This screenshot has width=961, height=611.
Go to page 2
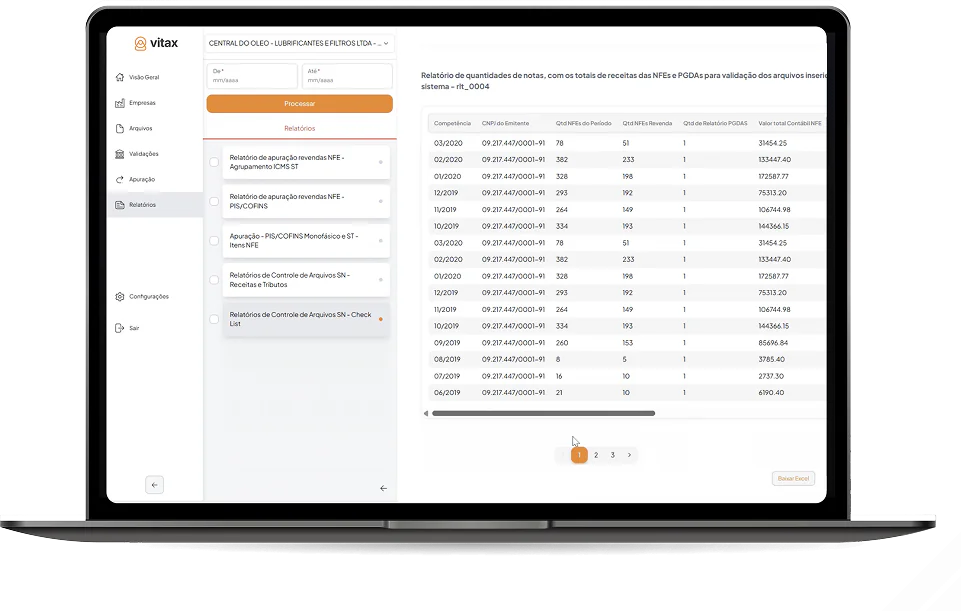(x=596, y=455)
